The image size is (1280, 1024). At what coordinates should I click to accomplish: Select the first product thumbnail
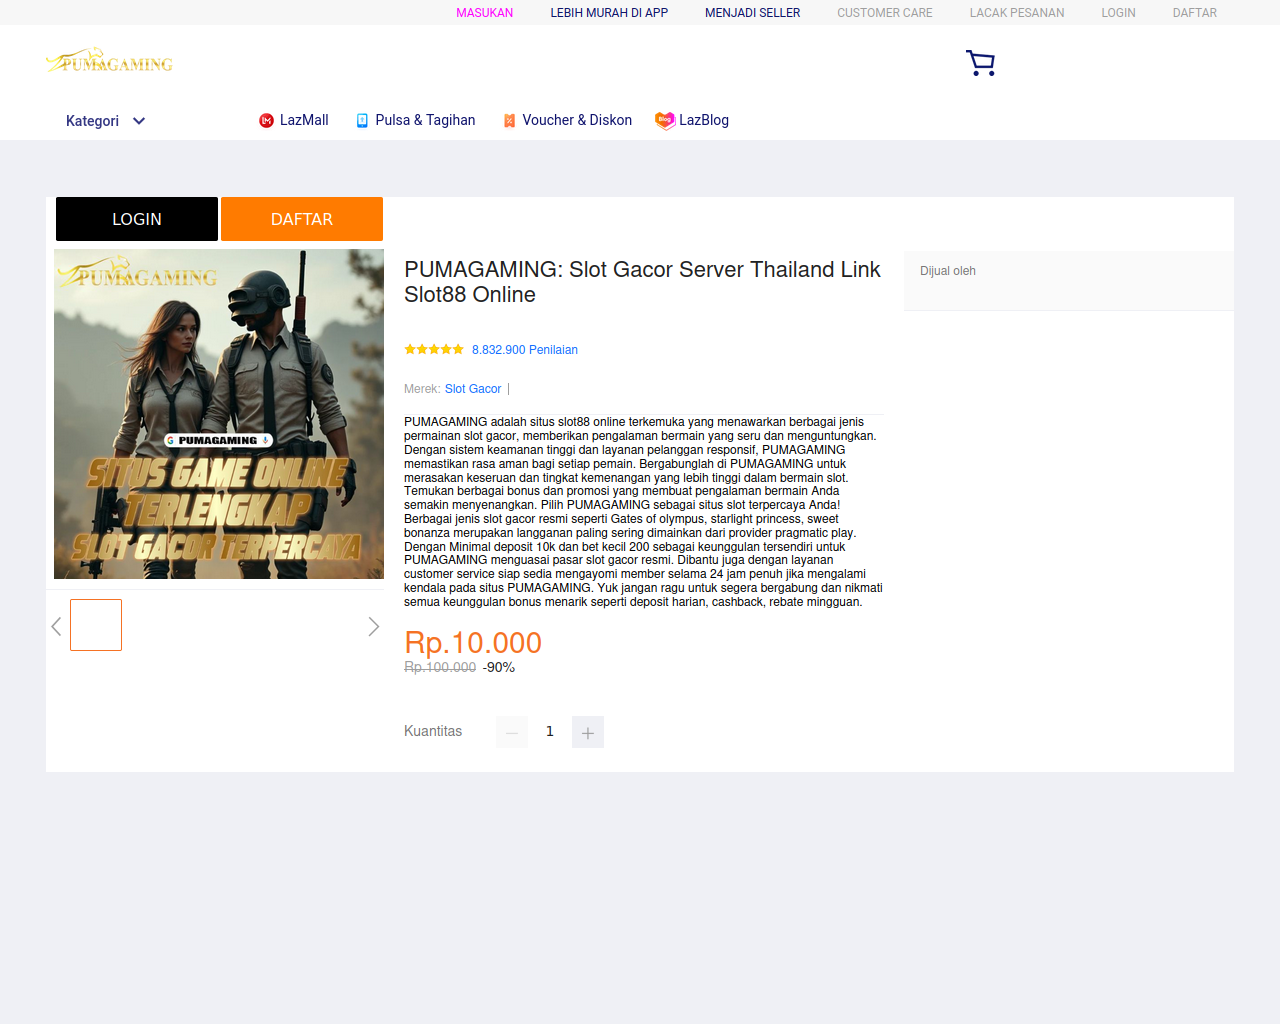tap(96, 625)
